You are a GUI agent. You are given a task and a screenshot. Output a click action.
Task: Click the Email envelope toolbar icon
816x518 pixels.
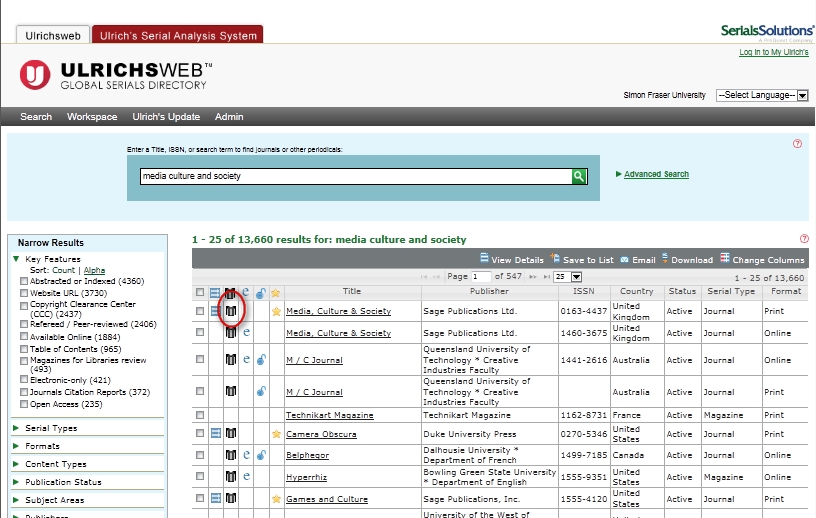coord(624,260)
